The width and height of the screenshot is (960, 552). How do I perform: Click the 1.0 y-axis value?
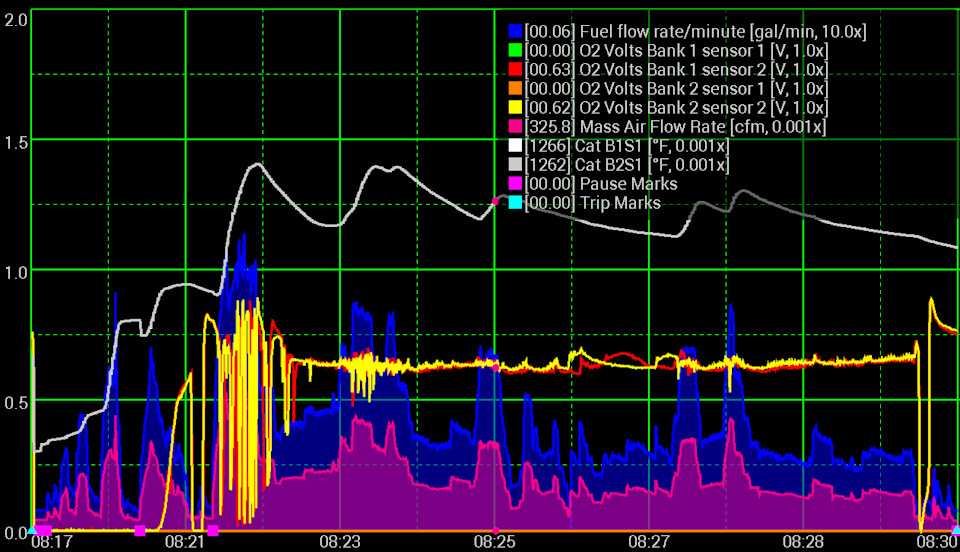tap(16, 272)
